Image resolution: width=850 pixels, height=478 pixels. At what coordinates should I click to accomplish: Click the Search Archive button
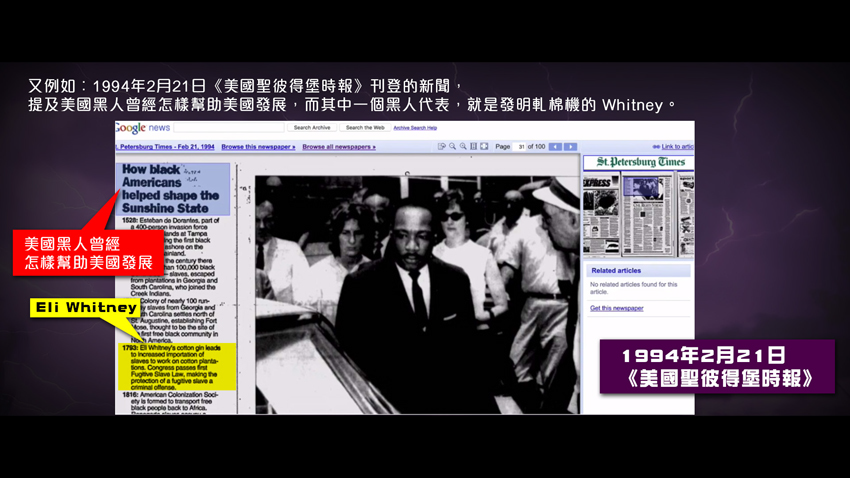[x=312, y=127]
